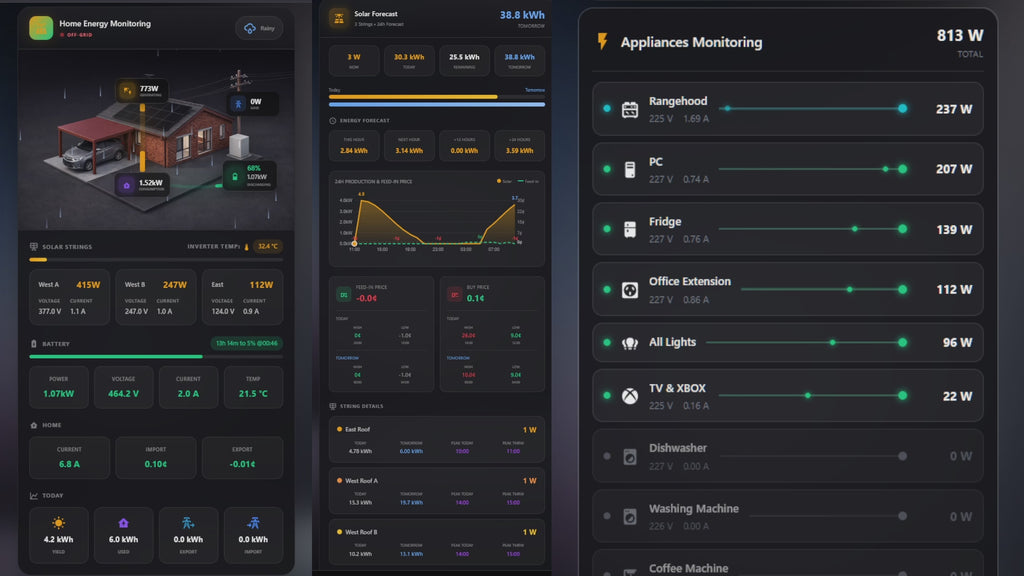
Task: Click the Dishwasher icon
Action: pos(630,456)
